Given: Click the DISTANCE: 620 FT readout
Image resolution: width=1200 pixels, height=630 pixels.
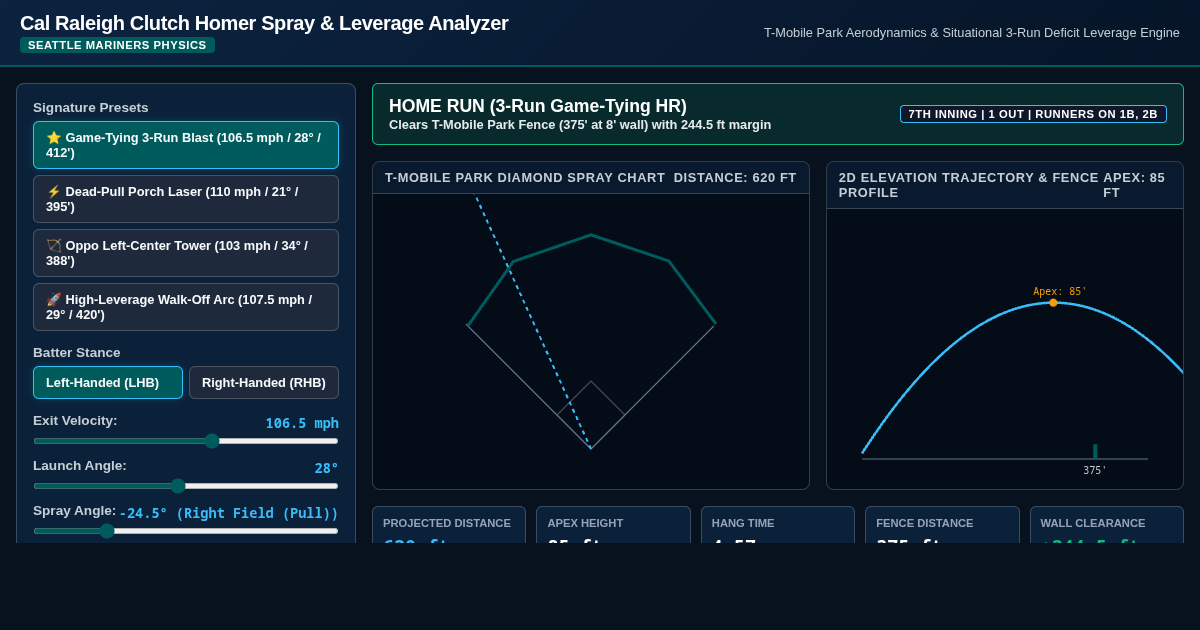Looking at the screenshot, I should (735, 178).
